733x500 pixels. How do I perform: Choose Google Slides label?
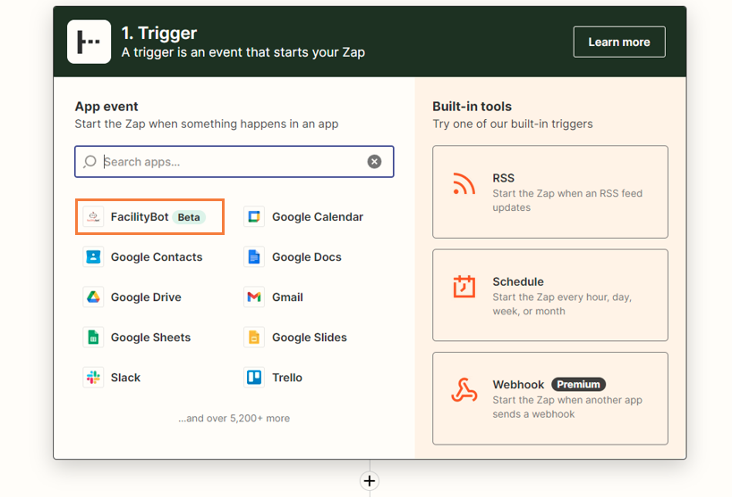pos(309,337)
